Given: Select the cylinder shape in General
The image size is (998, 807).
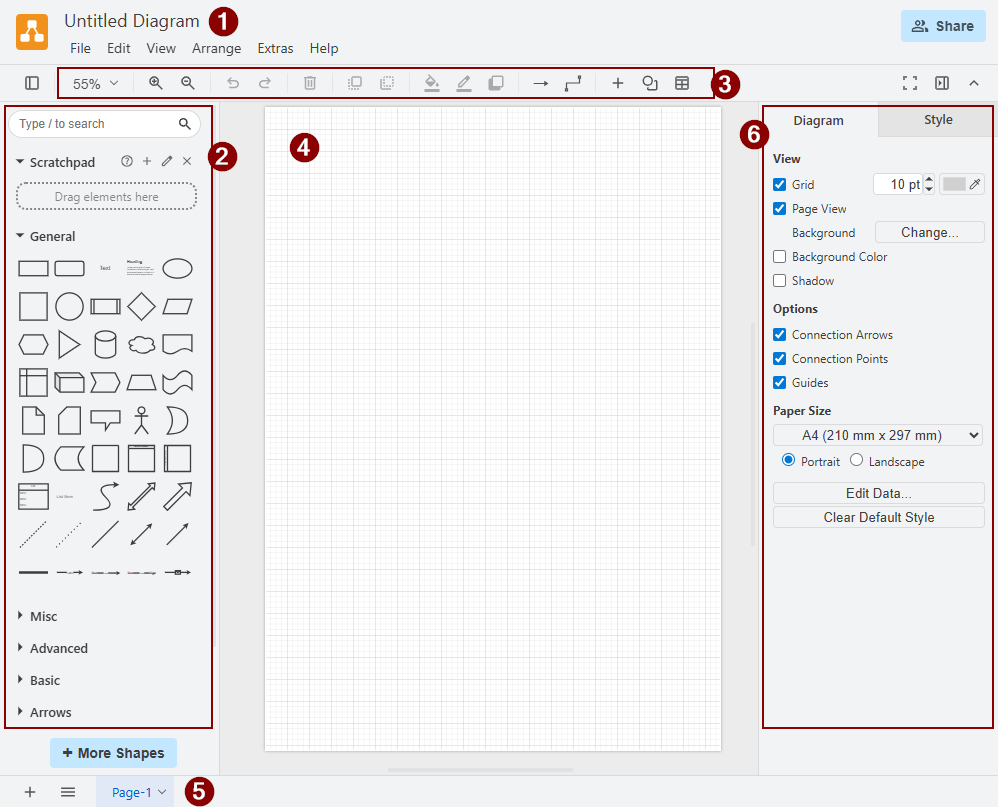Looking at the screenshot, I should coord(105,345).
